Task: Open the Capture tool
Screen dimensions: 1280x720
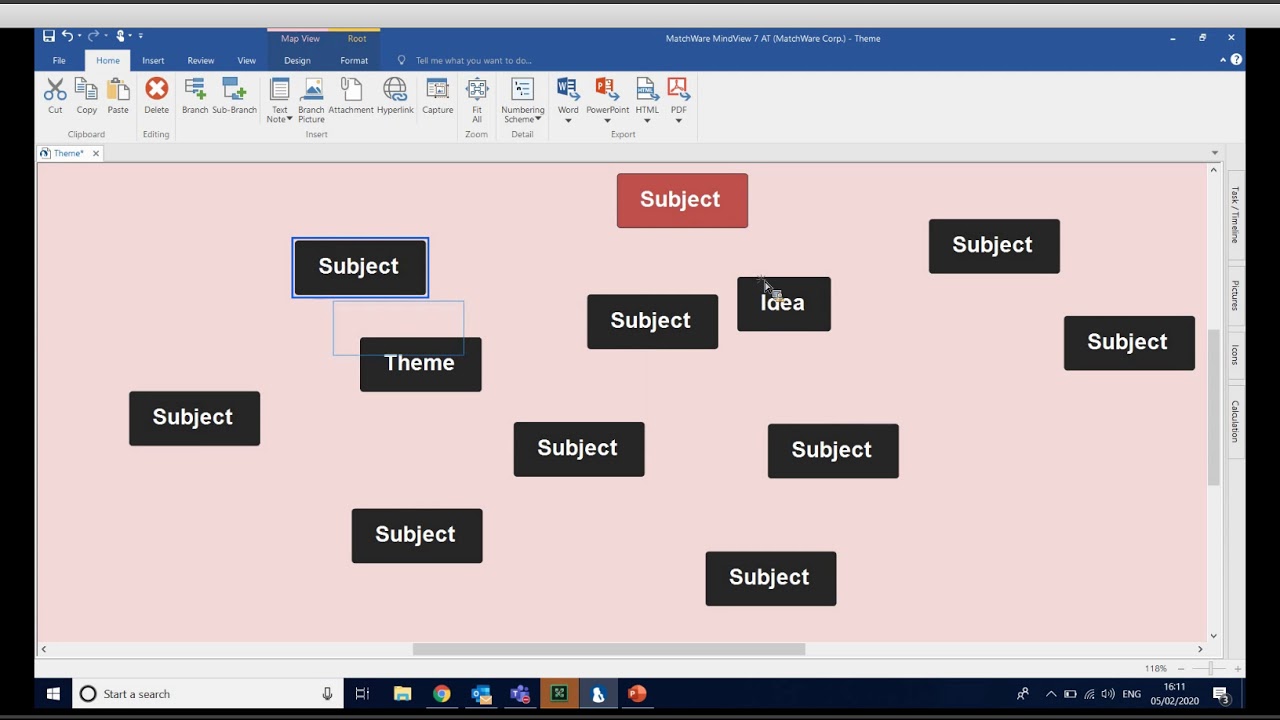Action: pyautogui.click(x=437, y=97)
